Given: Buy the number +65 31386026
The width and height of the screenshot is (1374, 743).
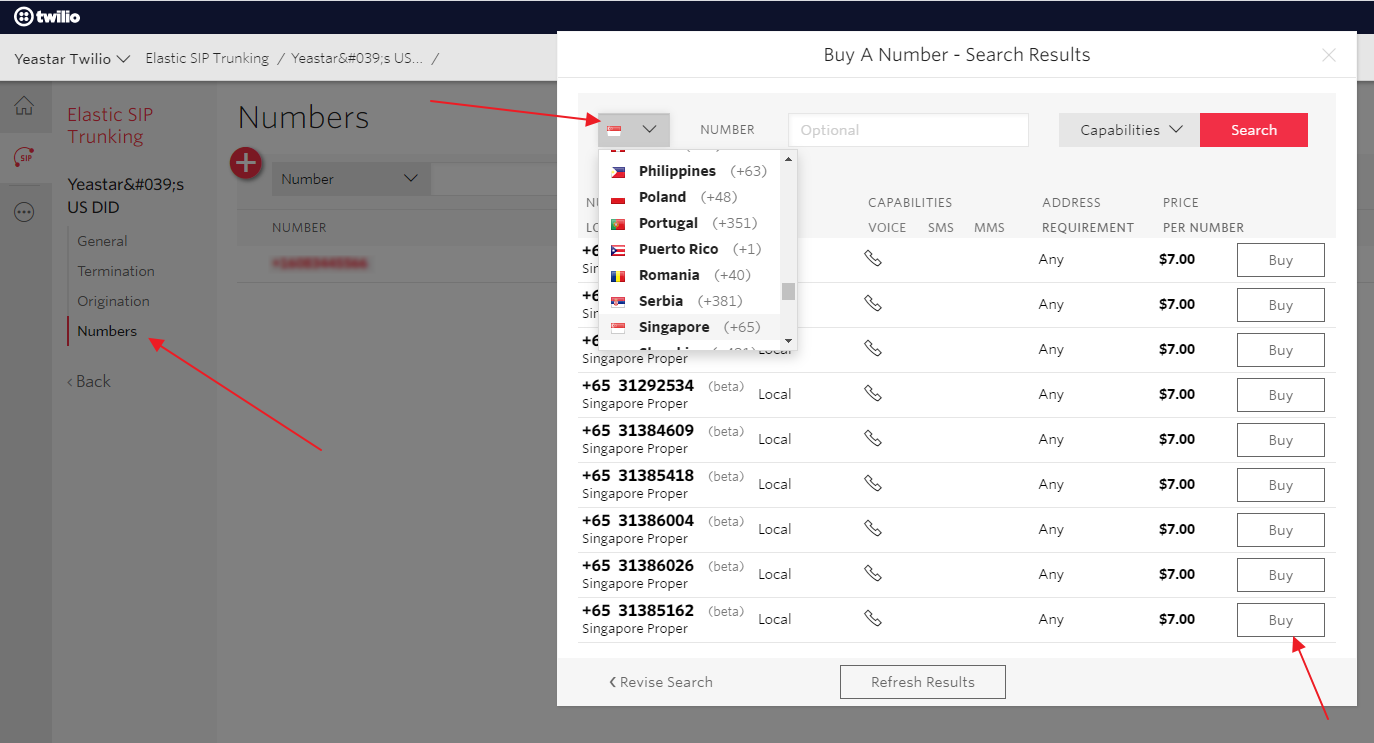Looking at the screenshot, I should click(x=1281, y=575).
